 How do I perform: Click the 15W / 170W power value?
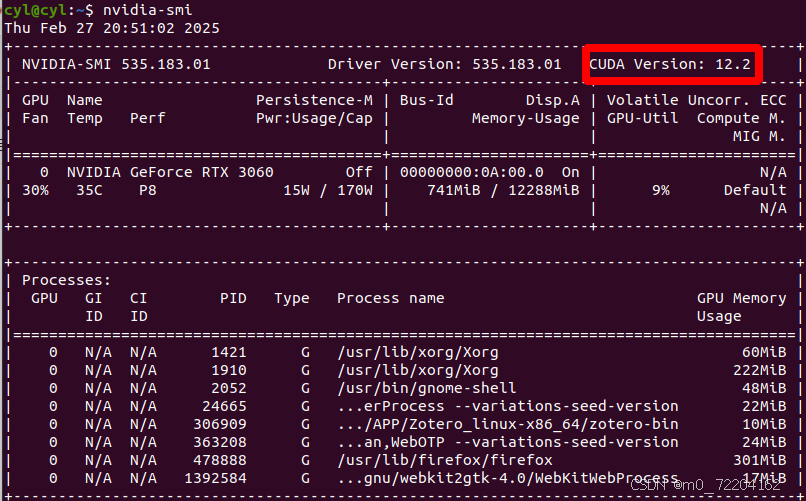tap(328, 191)
